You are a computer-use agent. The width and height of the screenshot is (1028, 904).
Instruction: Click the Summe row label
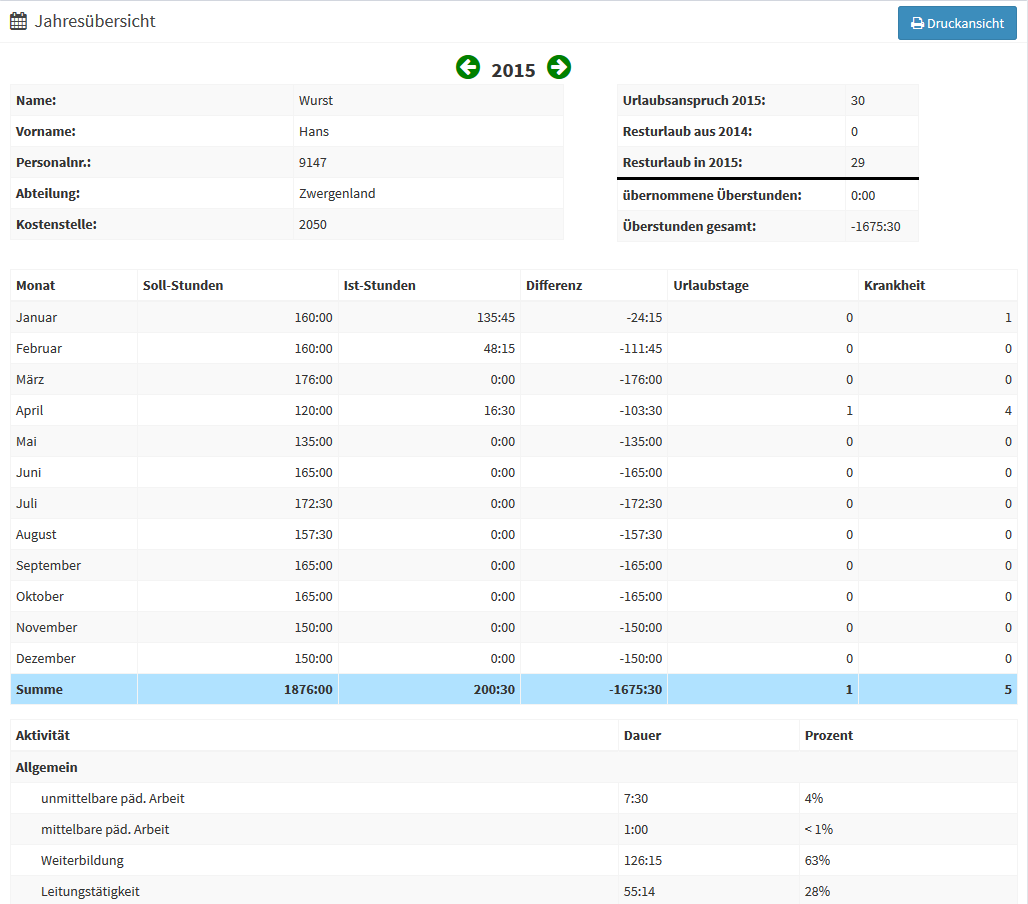(x=39, y=689)
